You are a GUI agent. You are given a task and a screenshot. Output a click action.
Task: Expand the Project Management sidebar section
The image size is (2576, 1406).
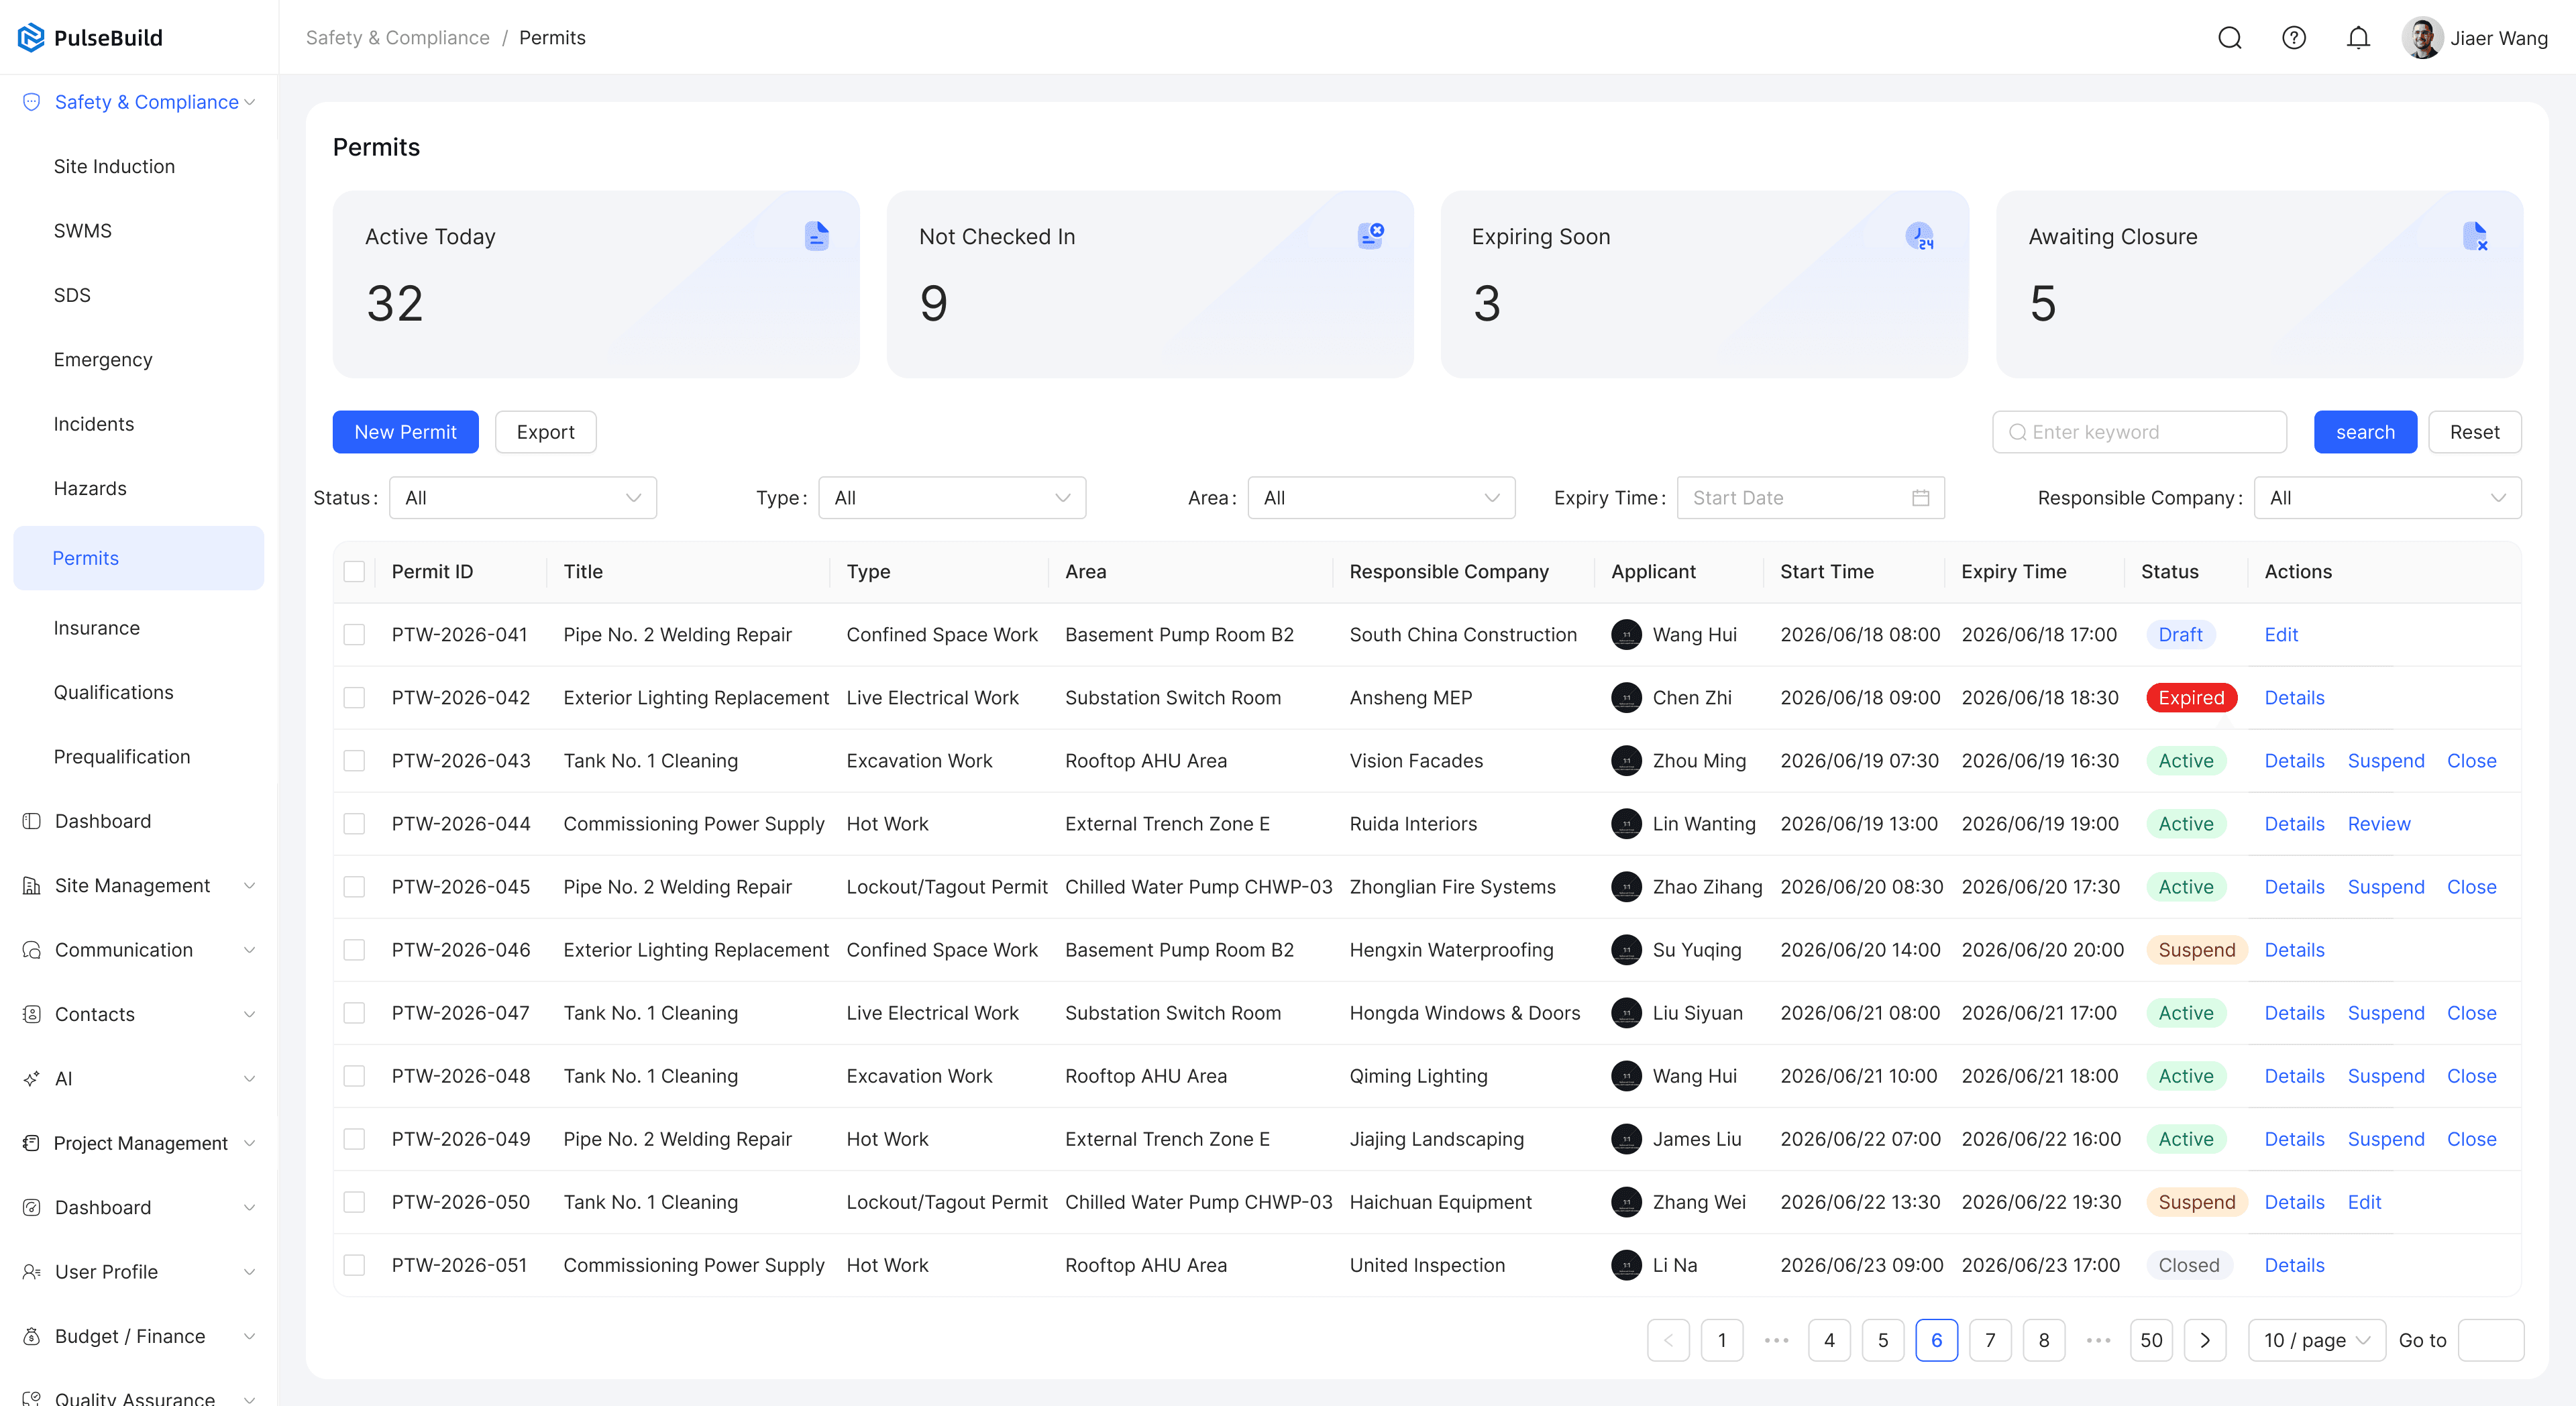pyautogui.click(x=139, y=1143)
